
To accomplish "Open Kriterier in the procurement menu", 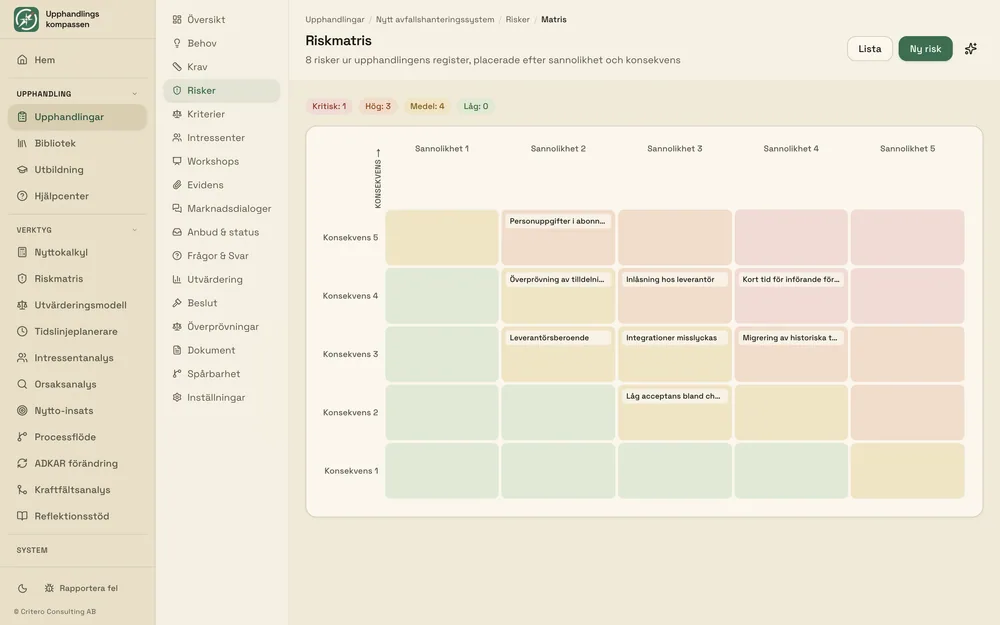I will 221,114.
